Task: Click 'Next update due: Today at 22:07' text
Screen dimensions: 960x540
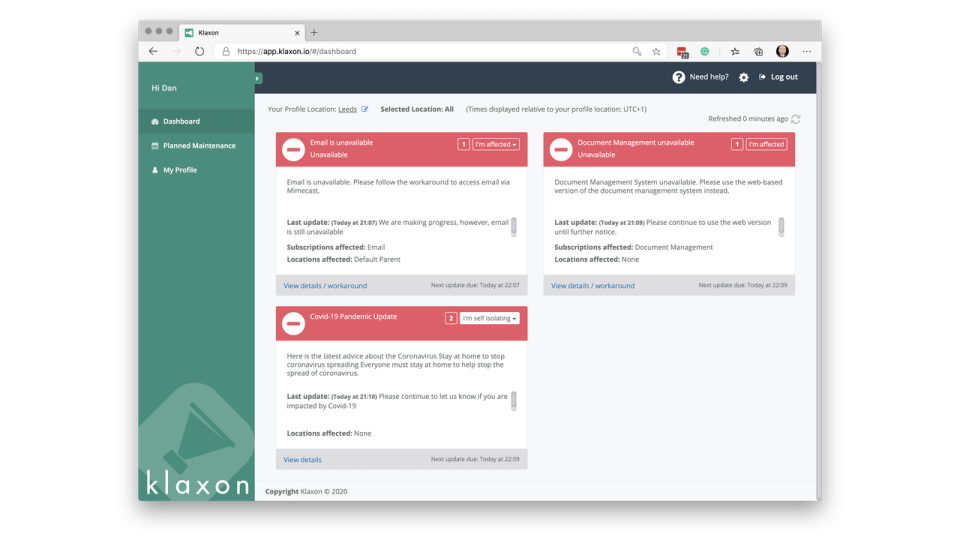Action: 475,285
